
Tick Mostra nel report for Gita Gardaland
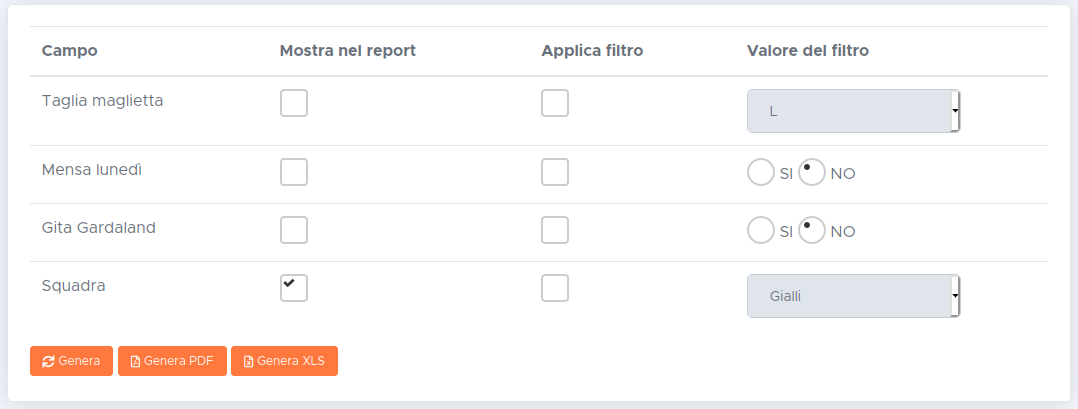[x=294, y=230]
